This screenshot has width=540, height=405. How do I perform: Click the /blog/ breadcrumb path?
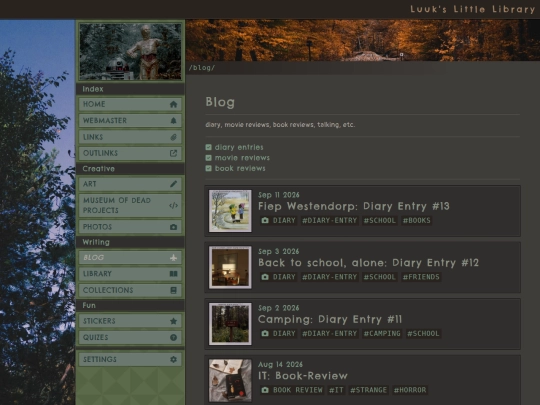[x=202, y=68]
